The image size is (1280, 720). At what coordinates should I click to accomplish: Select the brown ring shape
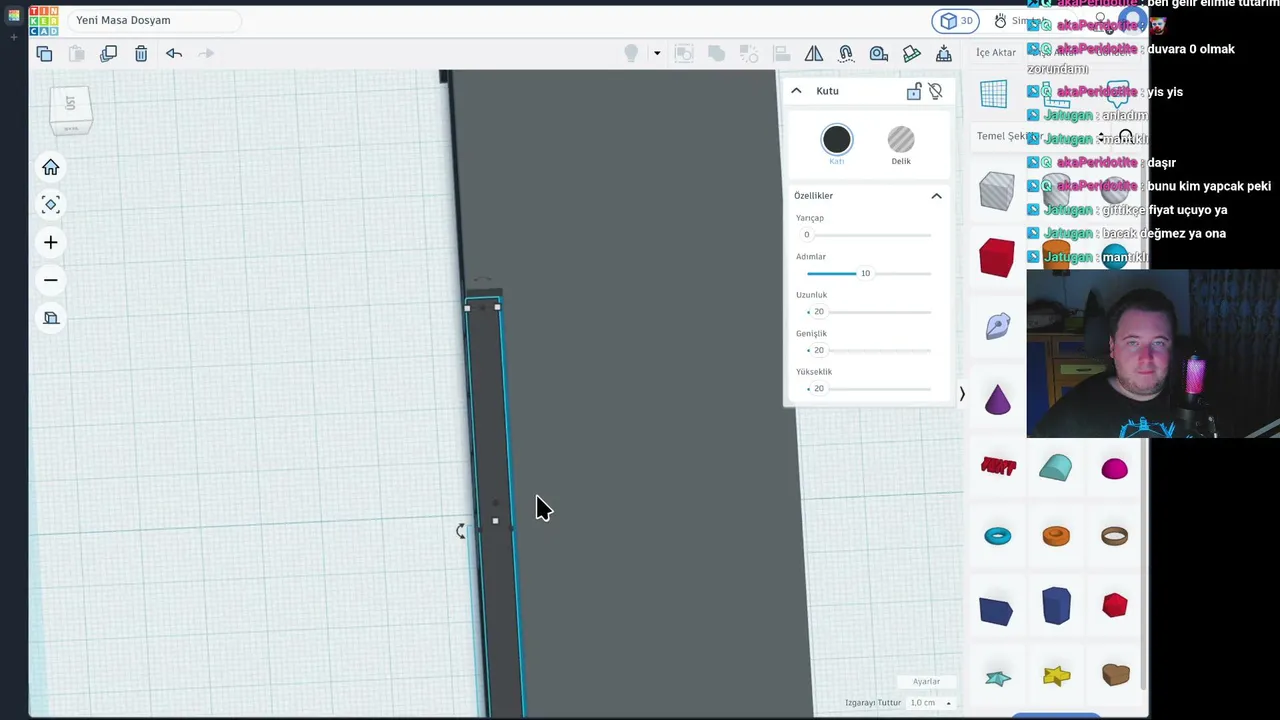click(1114, 536)
